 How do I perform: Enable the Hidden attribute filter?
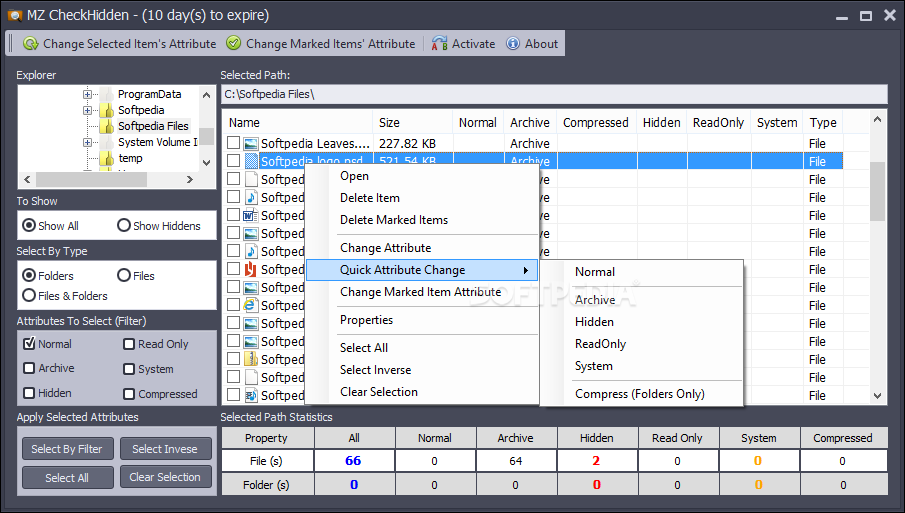(29, 393)
